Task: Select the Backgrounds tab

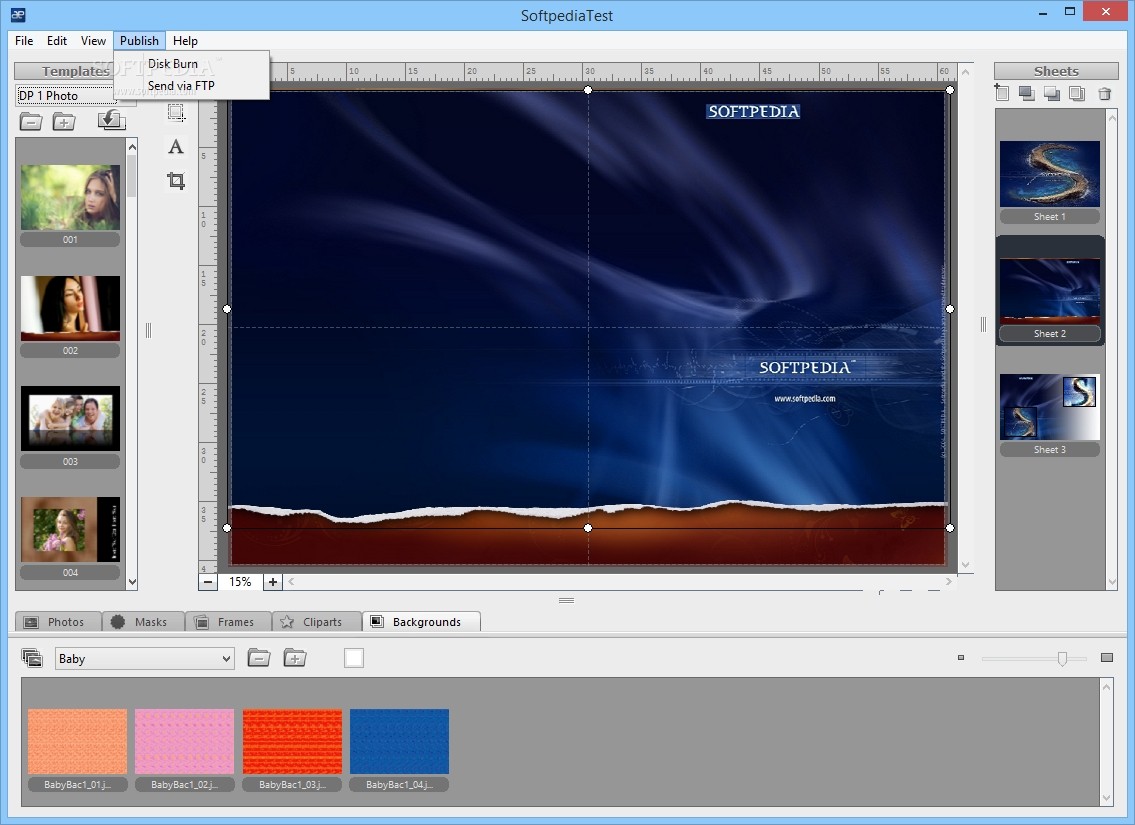Action: [x=421, y=622]
